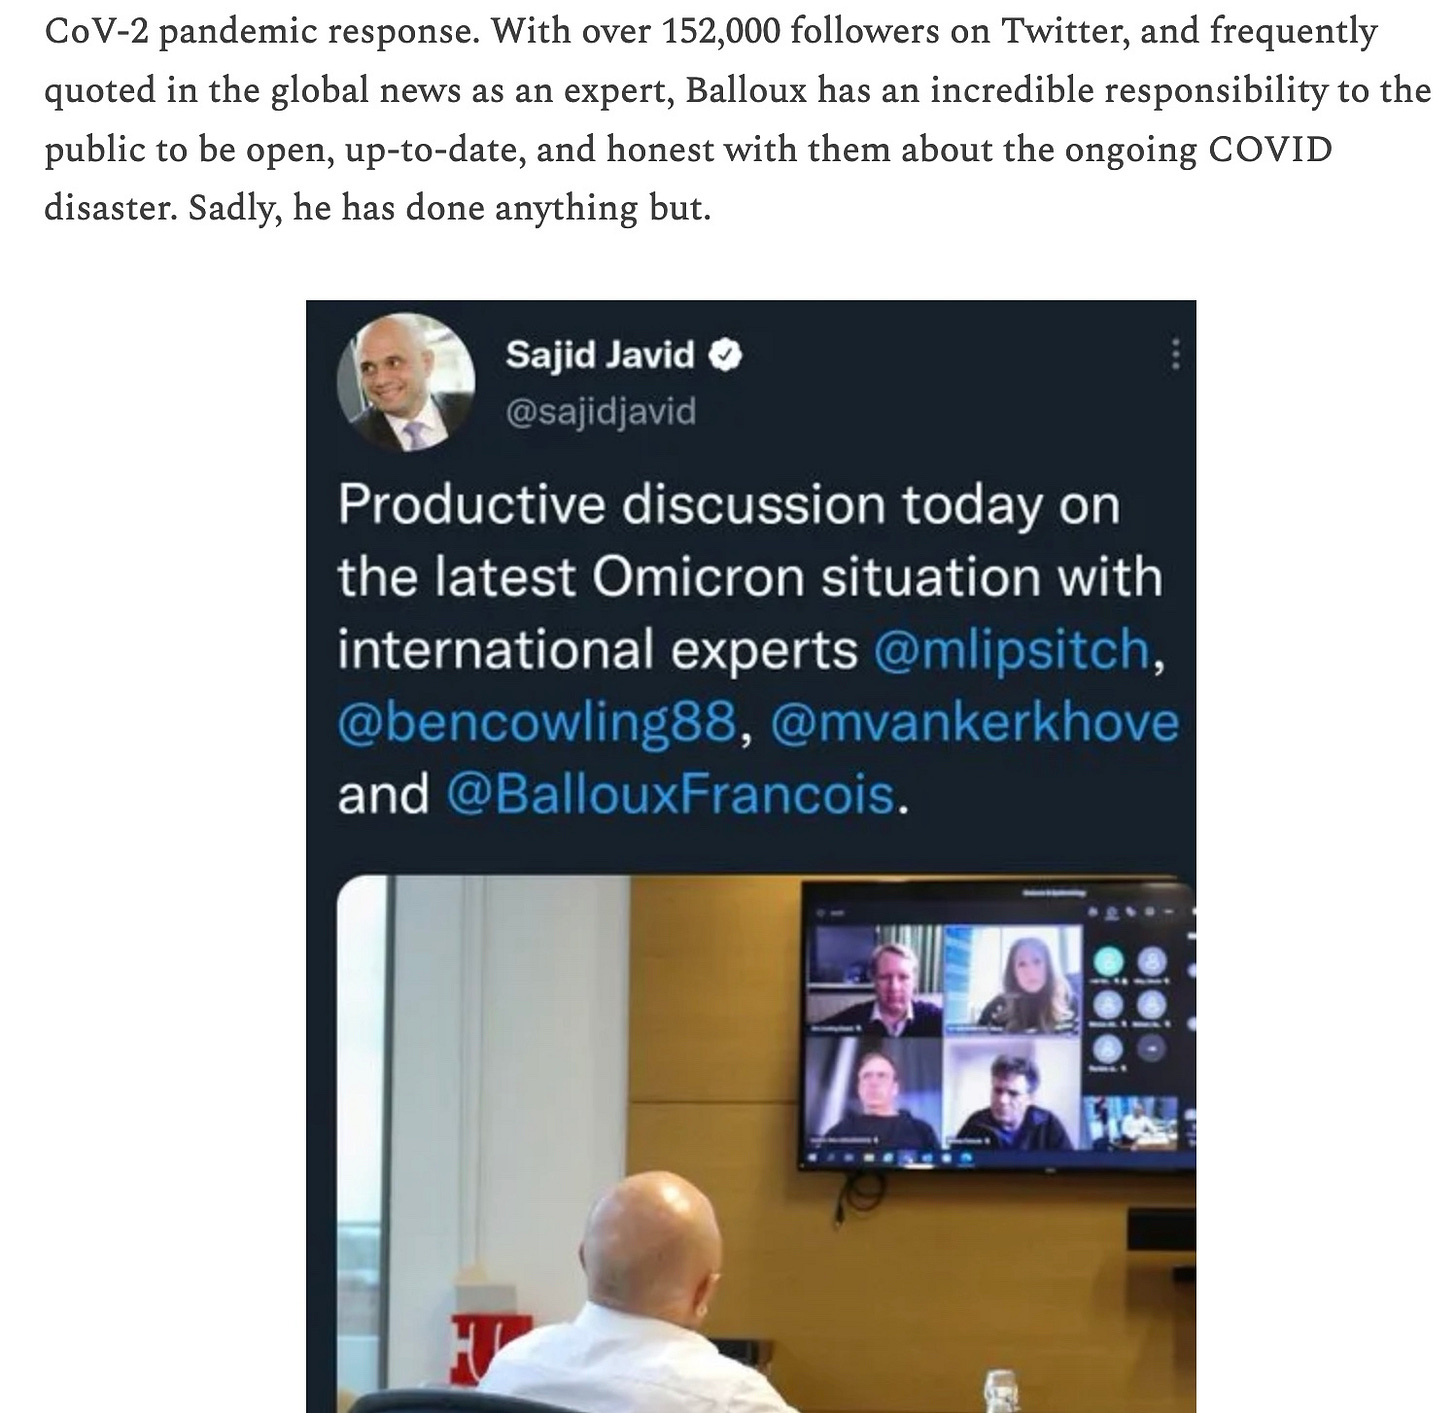The width and height of the screenshot is (1456, 1413).
Task: Click Sajid Javid's profile avatar
Action: pos(405,383)
